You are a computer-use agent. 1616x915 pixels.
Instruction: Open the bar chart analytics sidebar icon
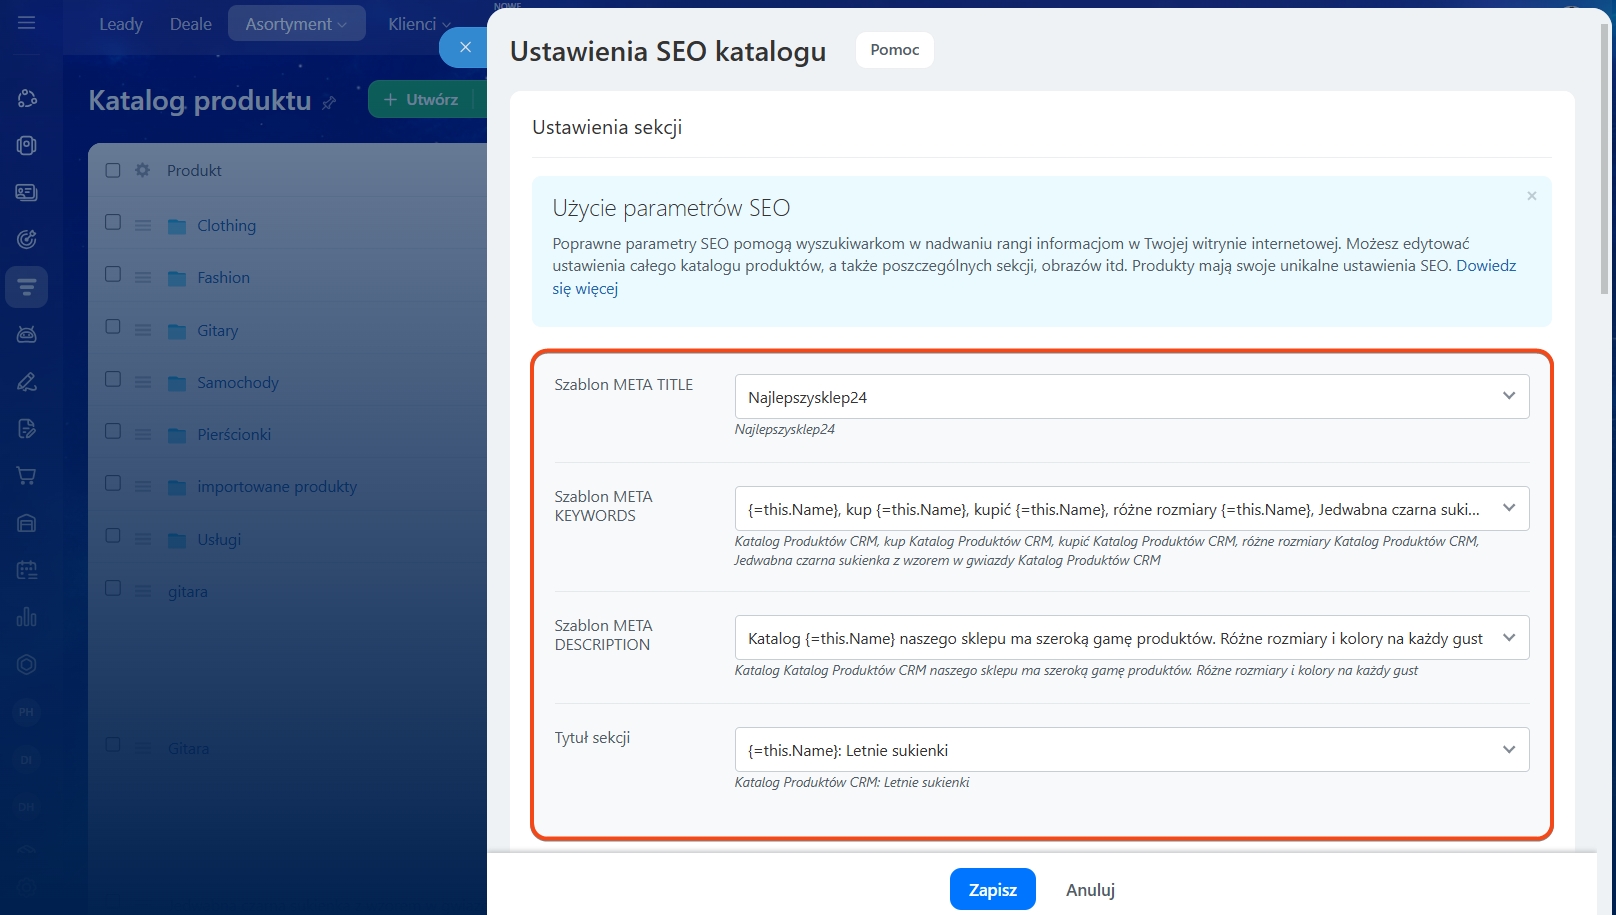click(27, 617)
